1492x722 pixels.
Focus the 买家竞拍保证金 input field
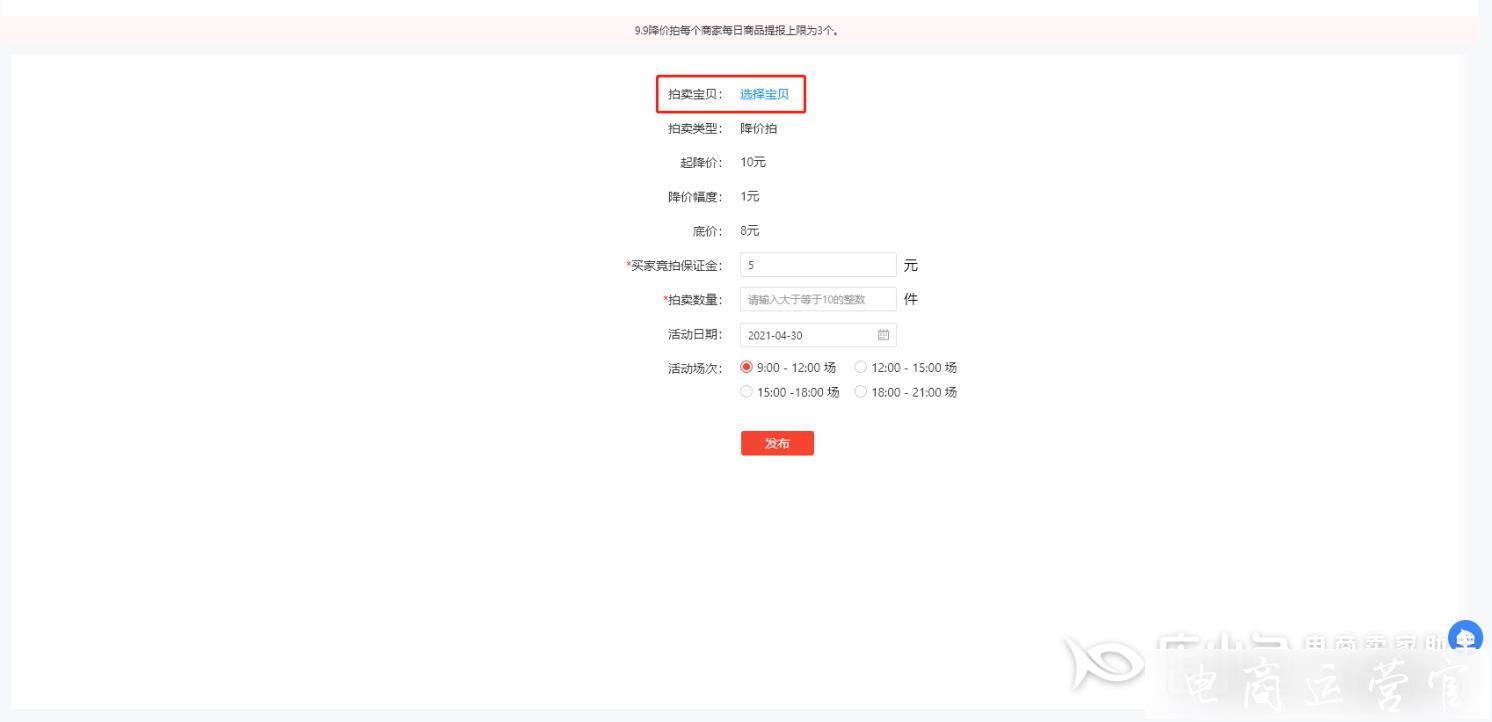point(818,265)
